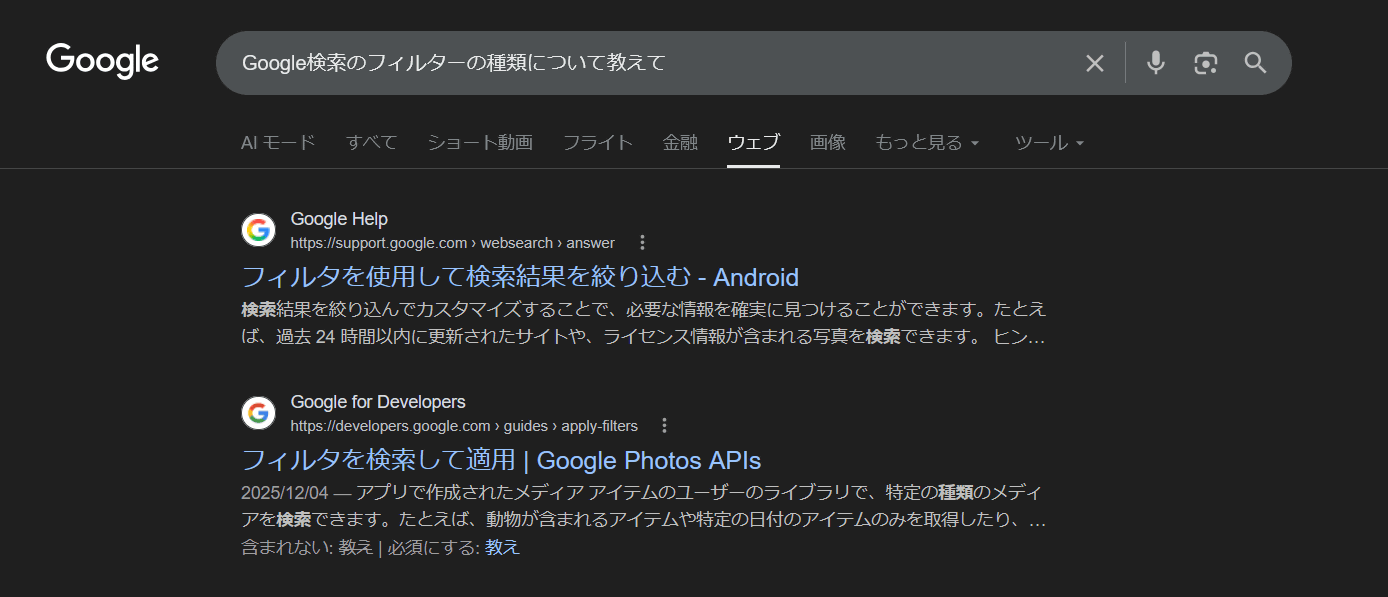Expand the もっと見る dropdown

[926, 142]
